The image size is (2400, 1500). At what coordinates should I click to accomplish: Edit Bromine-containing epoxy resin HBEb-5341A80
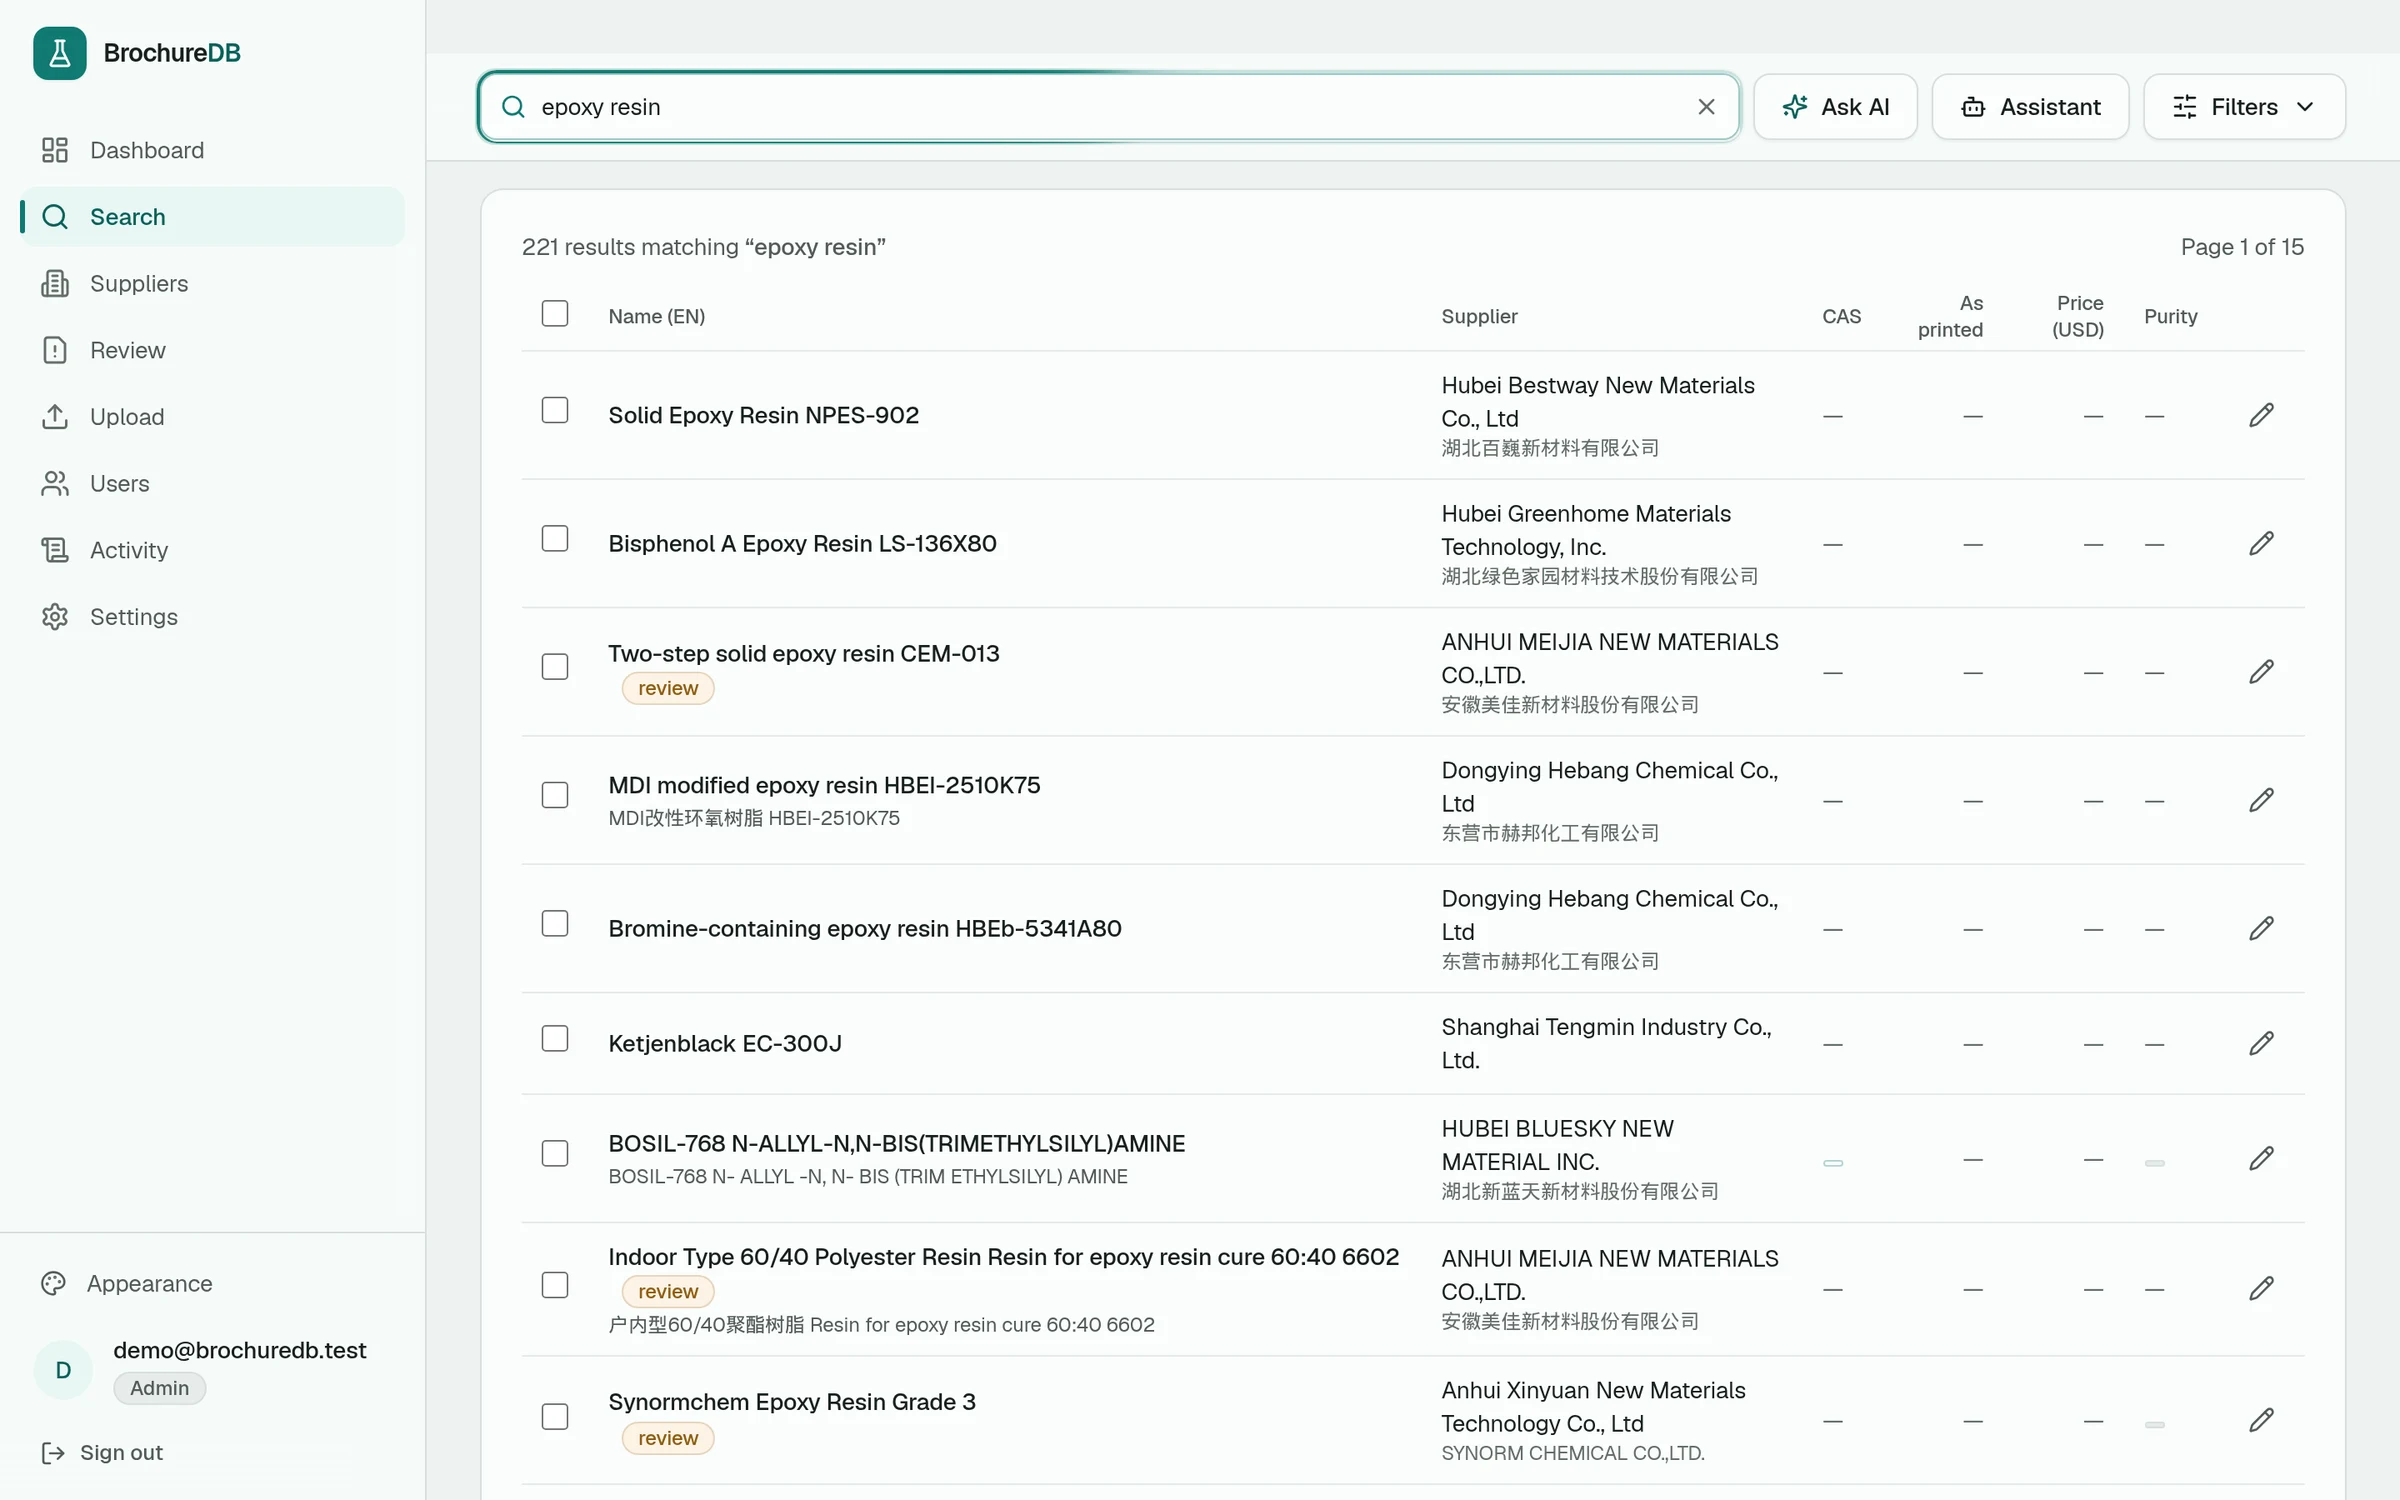pos(2261,929)
